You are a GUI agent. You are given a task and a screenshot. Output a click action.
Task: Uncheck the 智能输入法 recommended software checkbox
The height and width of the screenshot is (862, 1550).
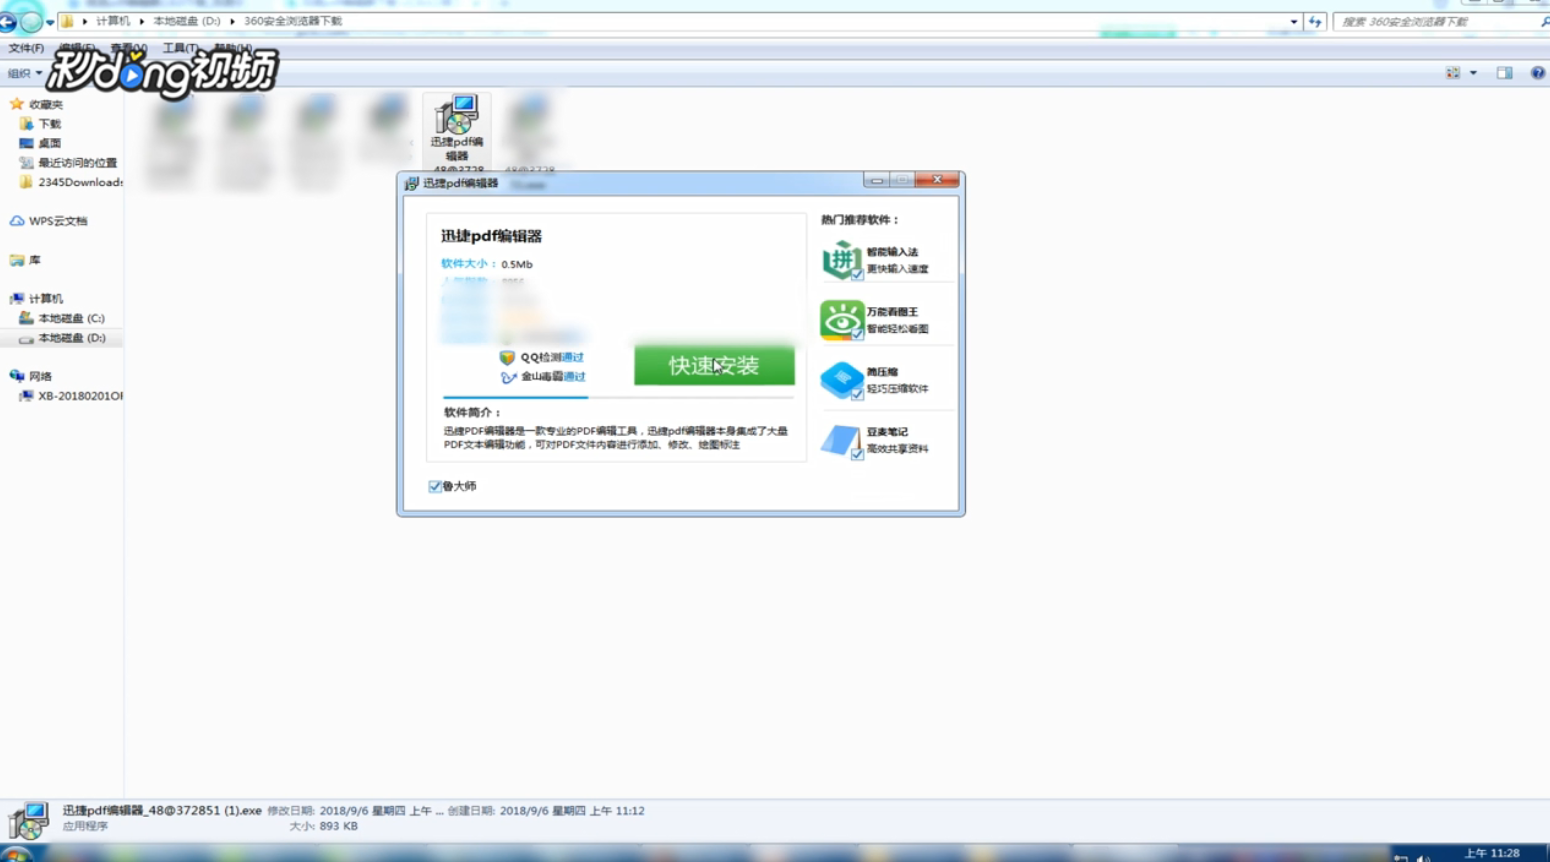(857, 274)
